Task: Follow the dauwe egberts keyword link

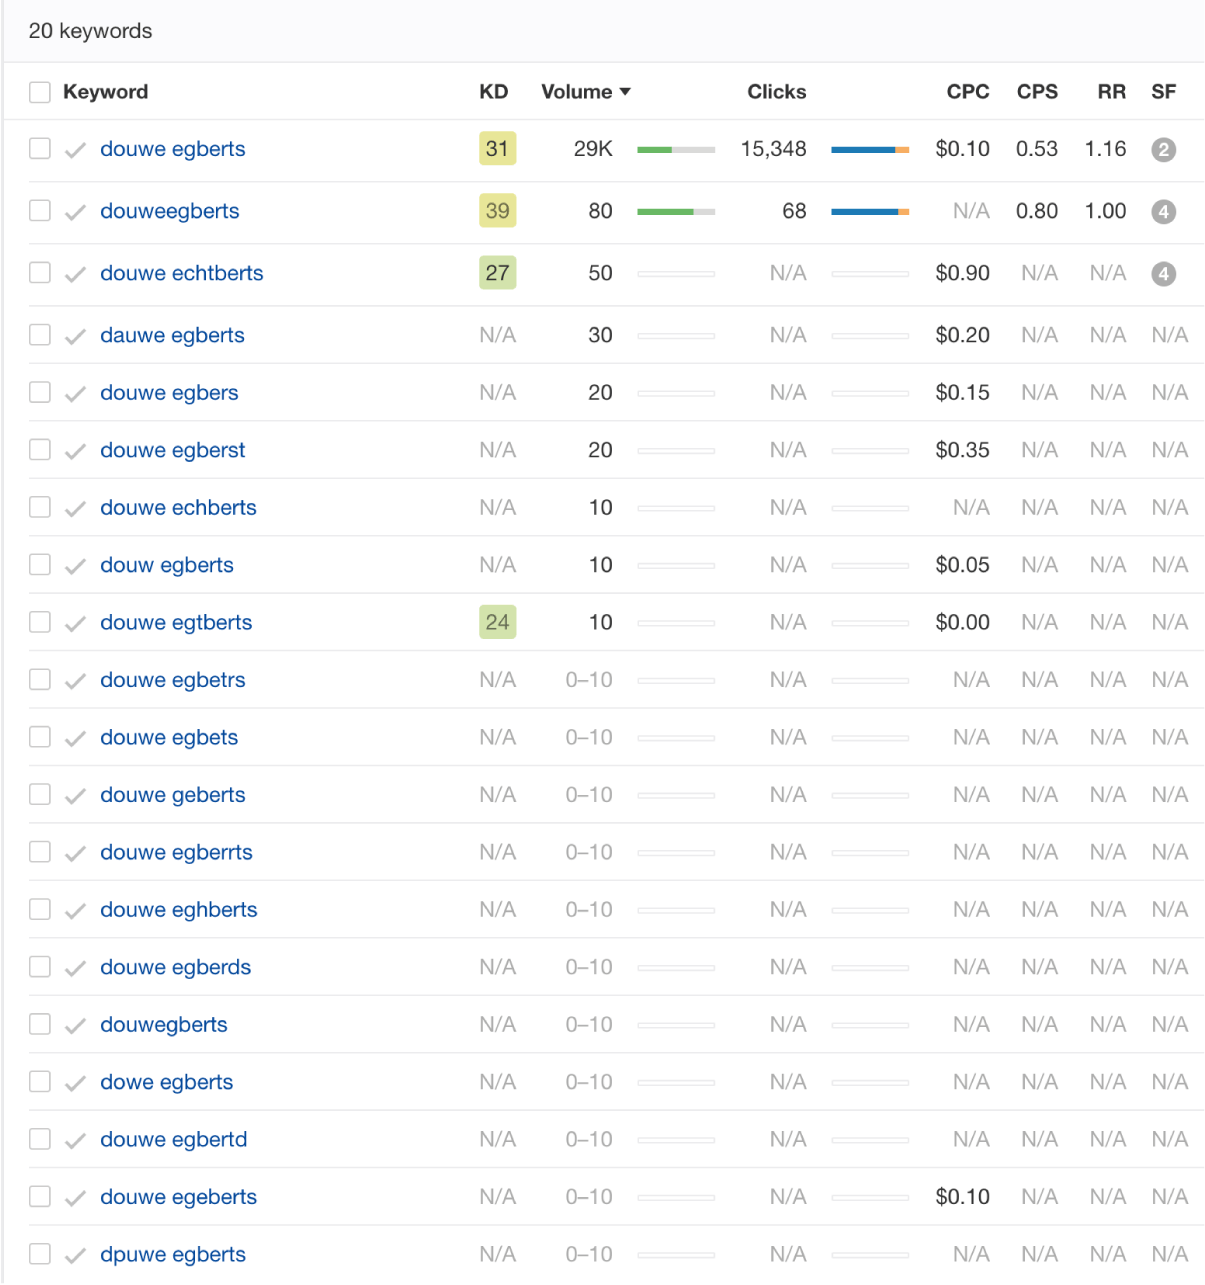Action: (x=173, y=335)
